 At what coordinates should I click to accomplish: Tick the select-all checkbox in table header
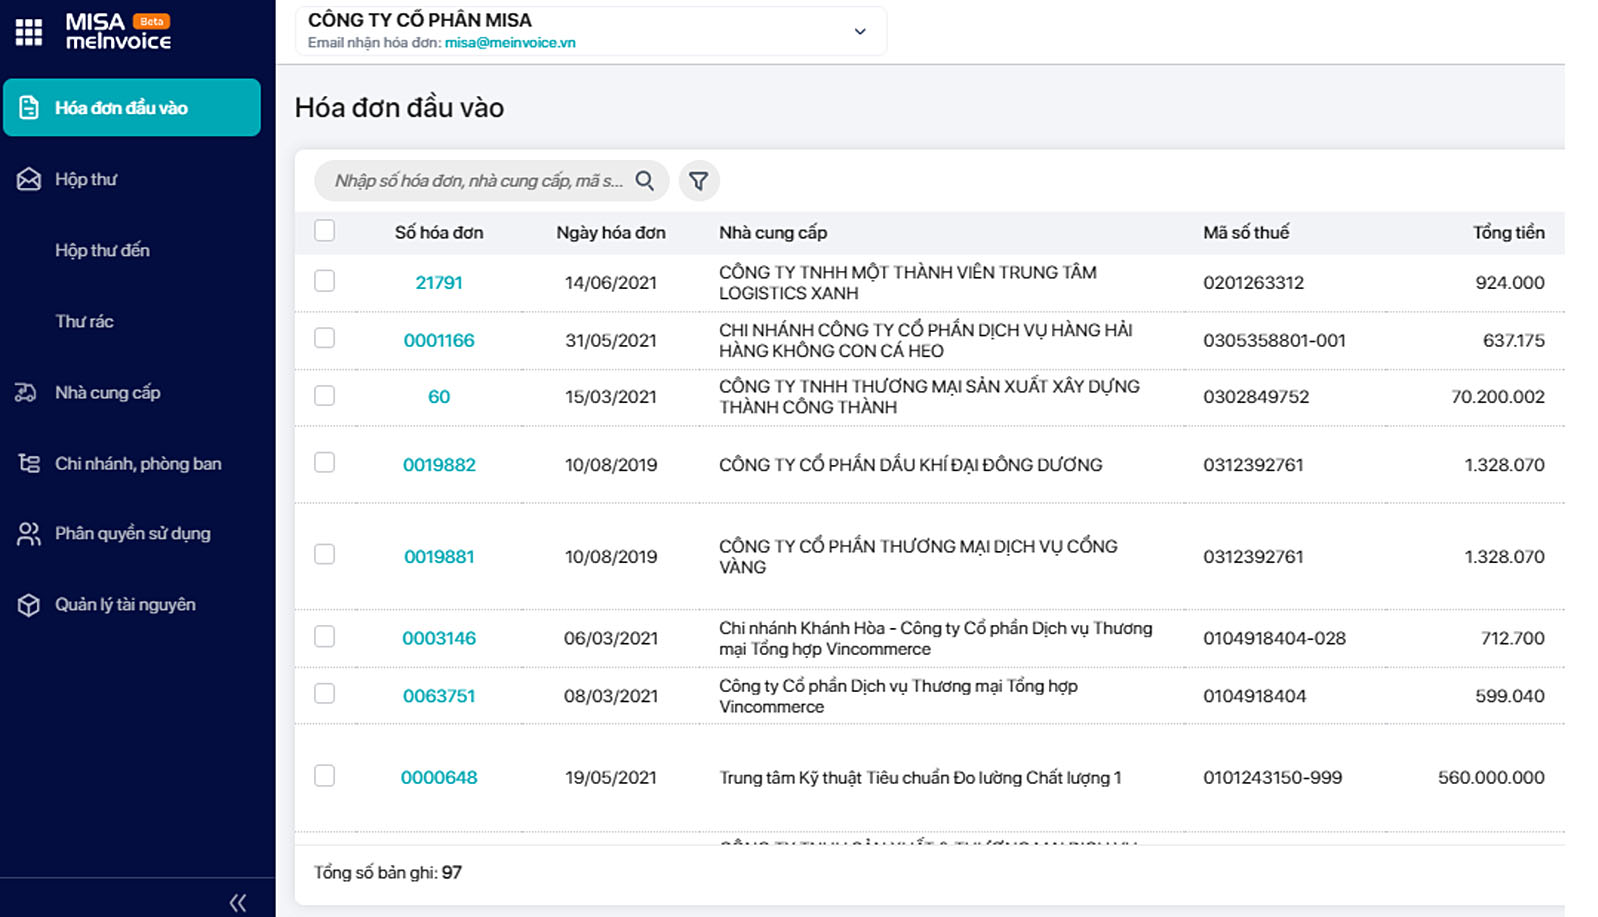click(324, 231)
